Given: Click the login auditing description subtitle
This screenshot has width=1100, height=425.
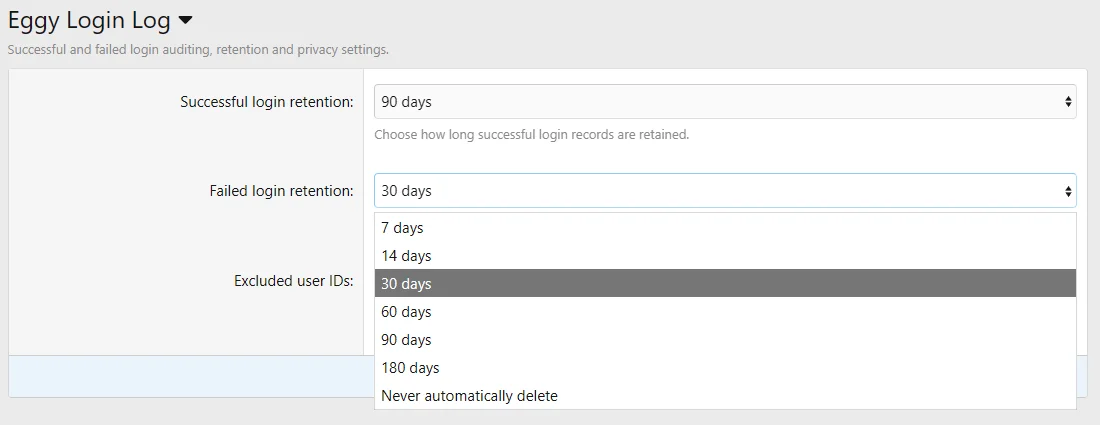Looking at the screenshot, I should tap(198, 50).
